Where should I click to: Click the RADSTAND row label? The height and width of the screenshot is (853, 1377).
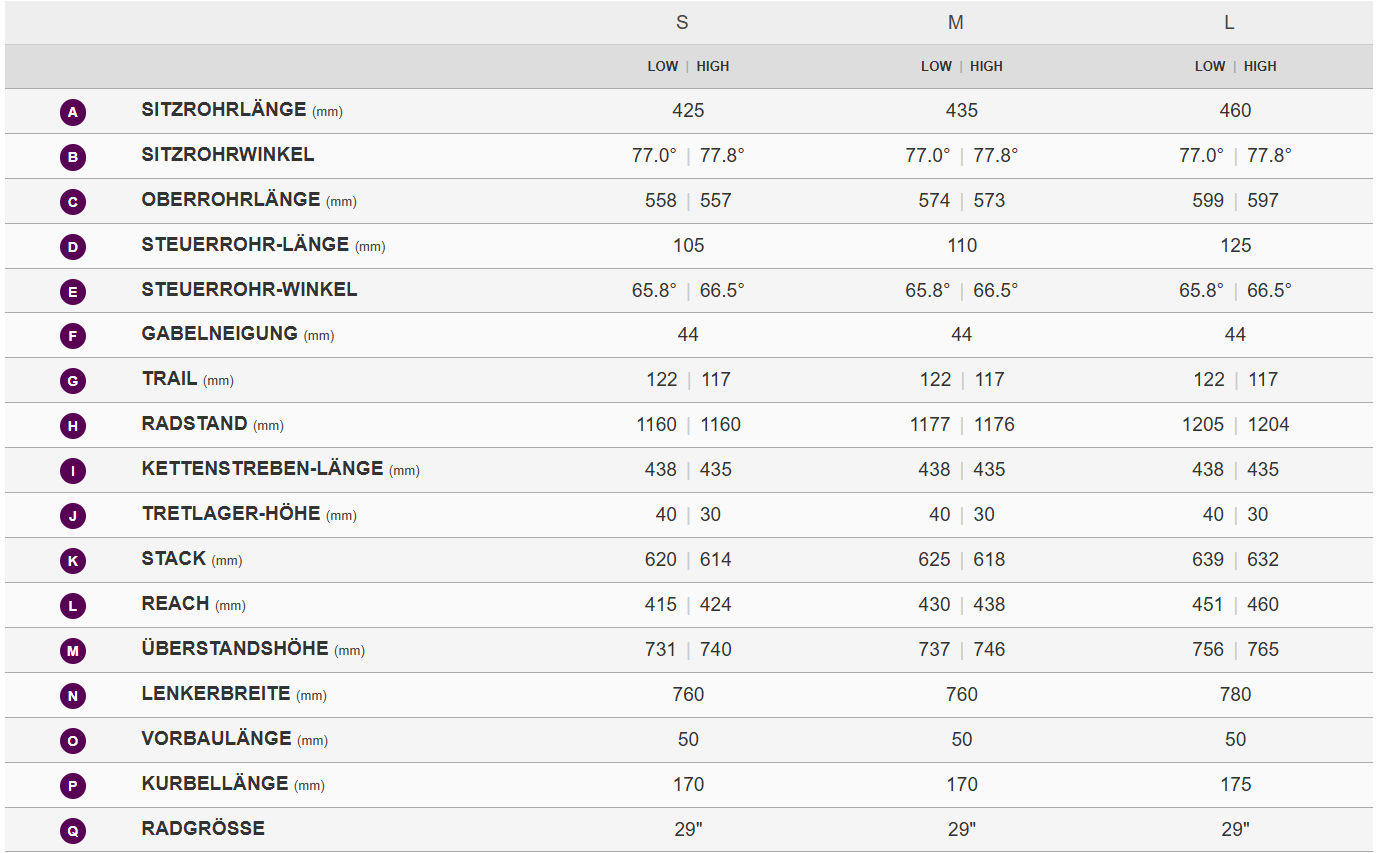[x=194, y=424]
